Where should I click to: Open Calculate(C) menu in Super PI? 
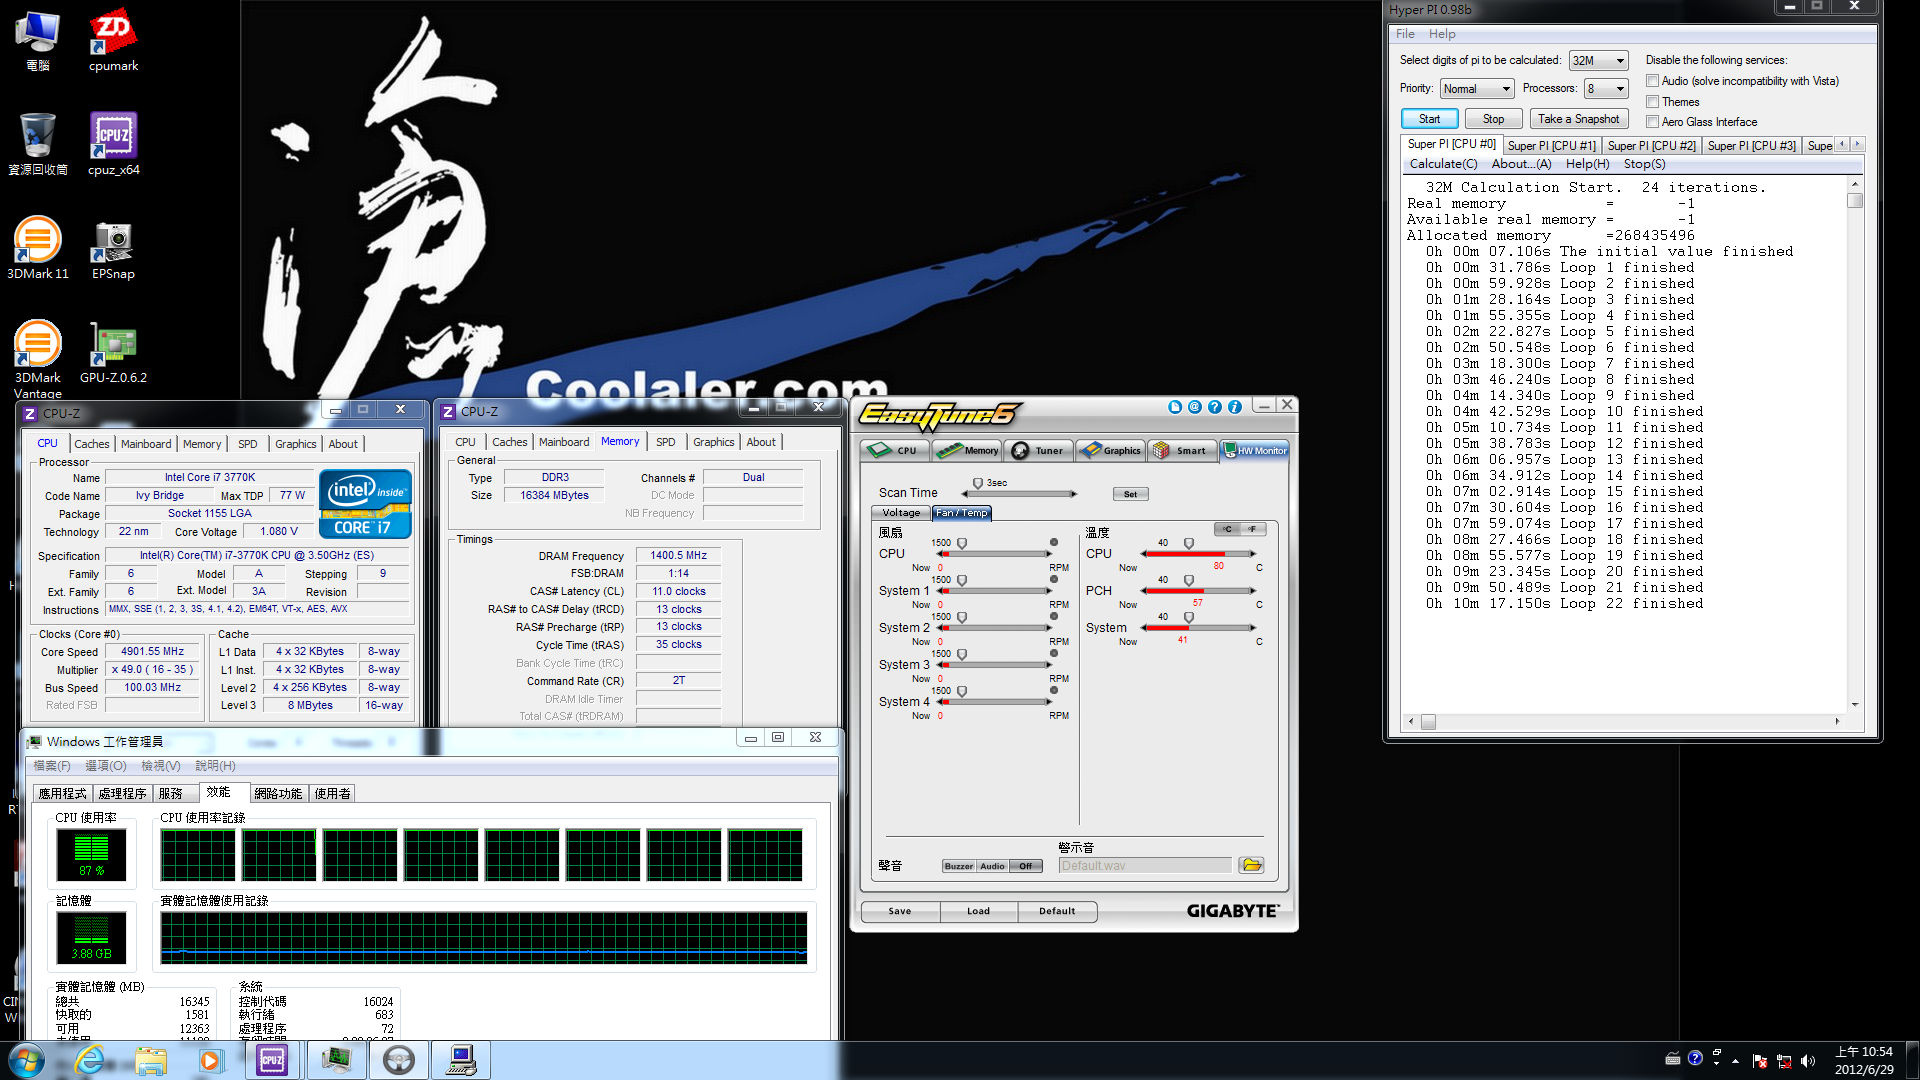tap(1443, 164)
